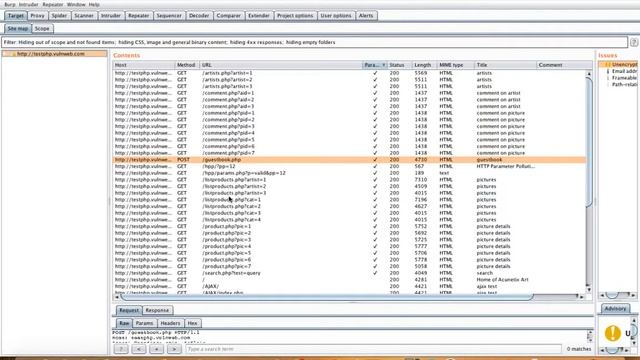This screenshot has width=640, height=360.
Task: Click the contents table scroll-left arrow
Action: point(116,297)
